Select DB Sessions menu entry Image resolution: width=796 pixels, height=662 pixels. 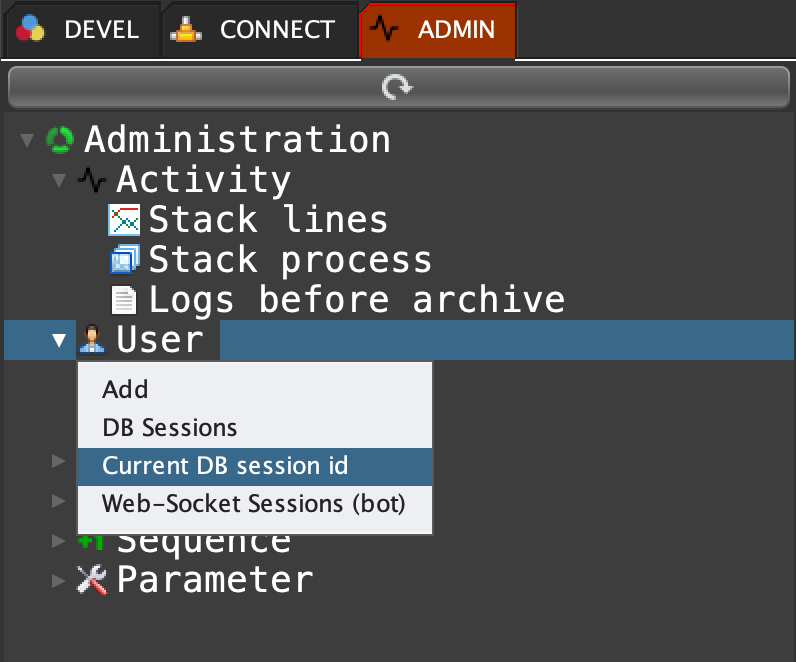(170, 428)
